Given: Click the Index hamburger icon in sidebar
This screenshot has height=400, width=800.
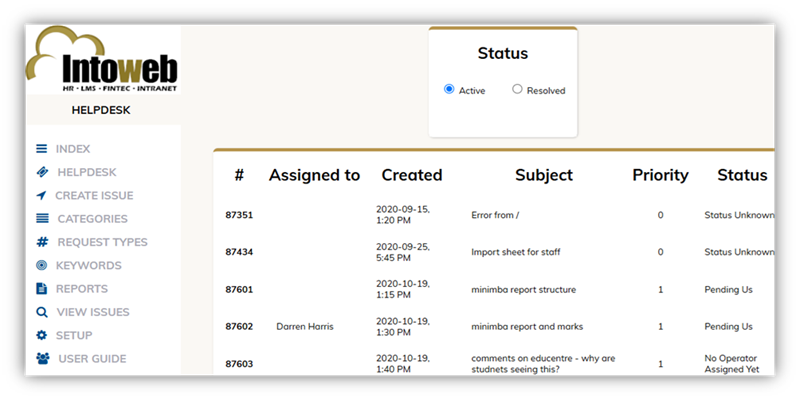Looking at the screenshot, I should [41, 149].
